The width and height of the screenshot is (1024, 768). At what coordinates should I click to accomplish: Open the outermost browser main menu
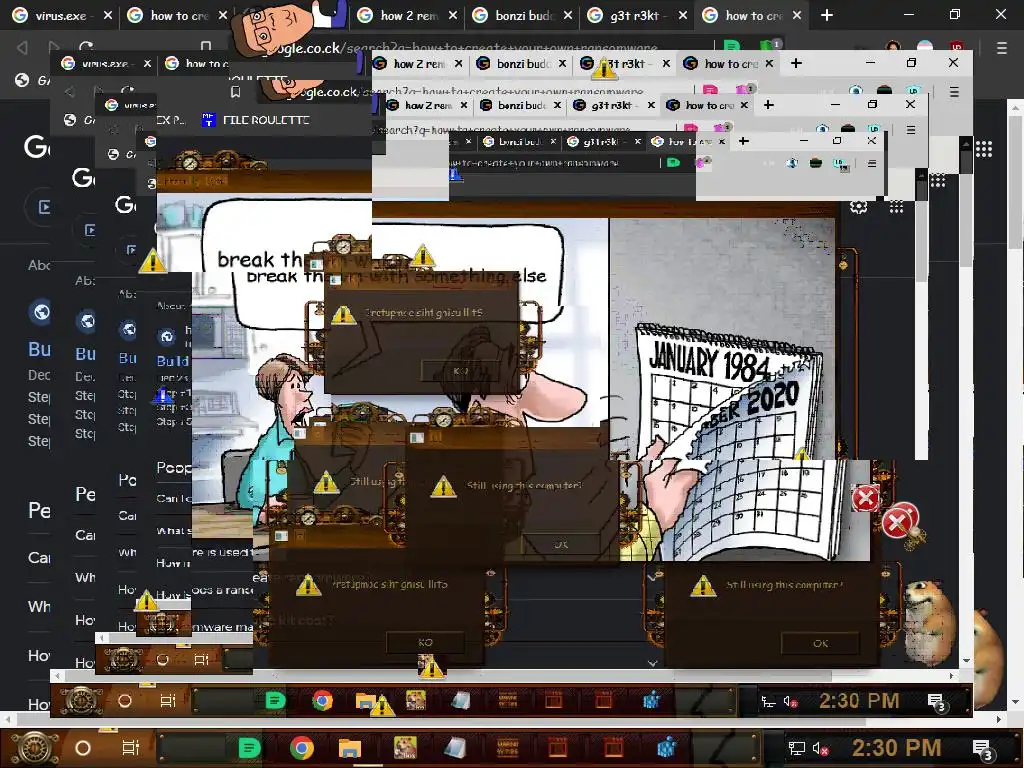pos(1002,48)
